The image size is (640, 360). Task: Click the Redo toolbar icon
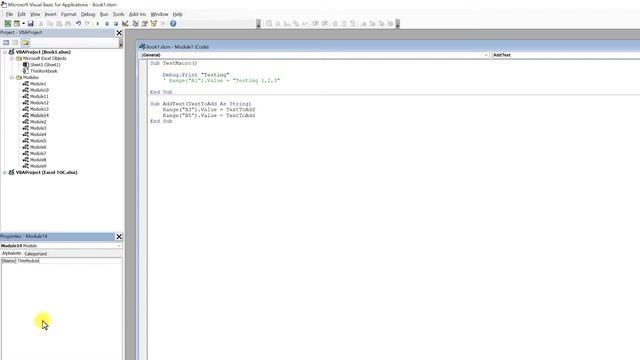(x=87, y=24)
